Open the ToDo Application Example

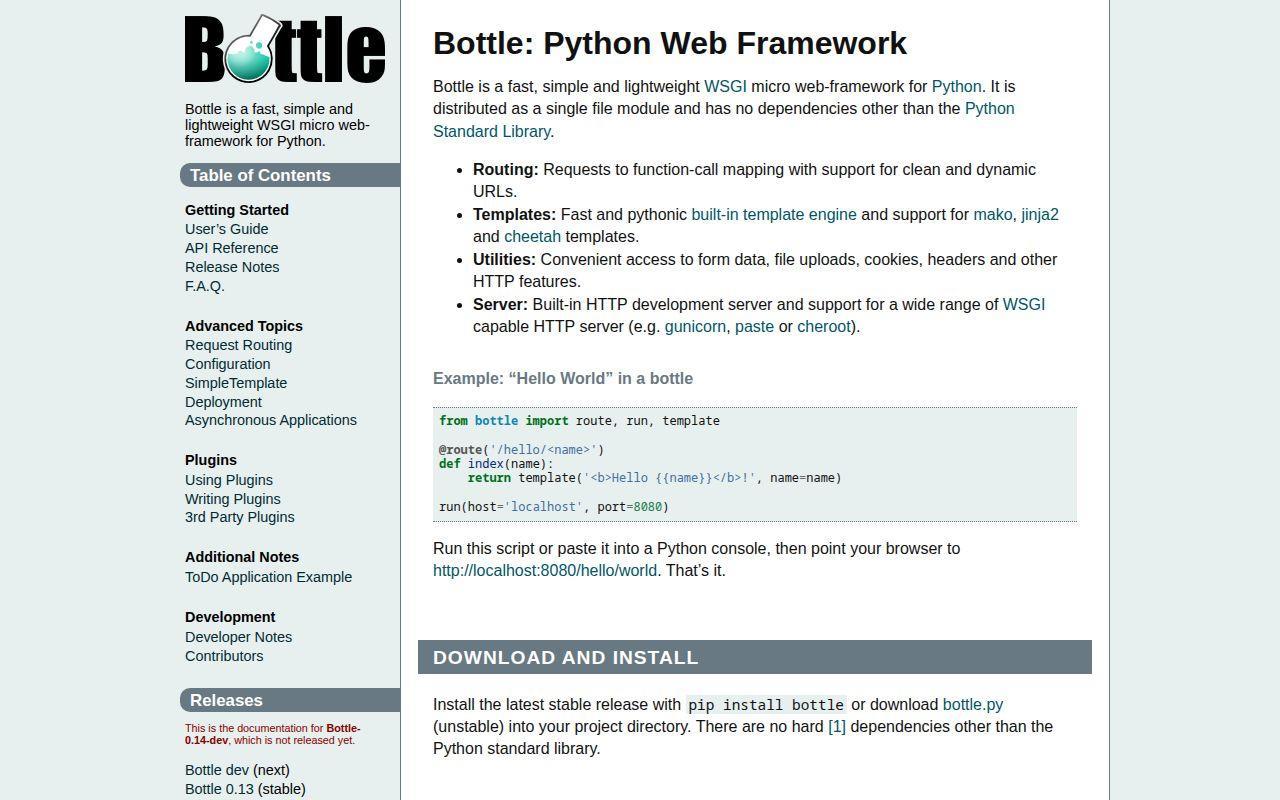coord(269,577)
